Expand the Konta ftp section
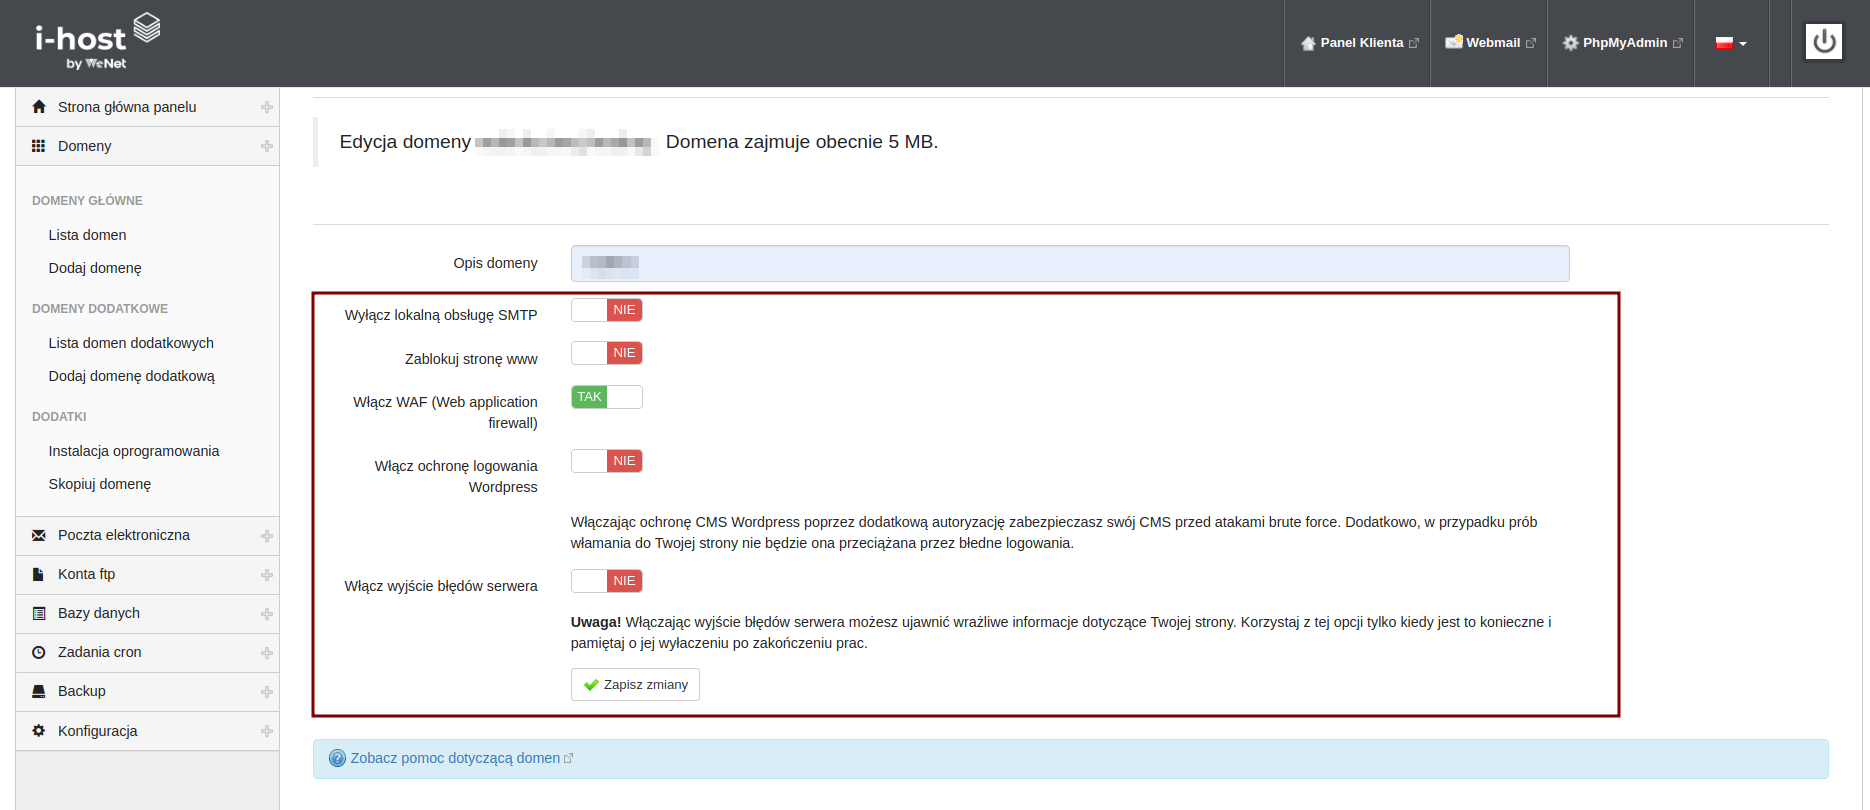The height and width of the screenshot is (810, 1870). tap(266, 575)
